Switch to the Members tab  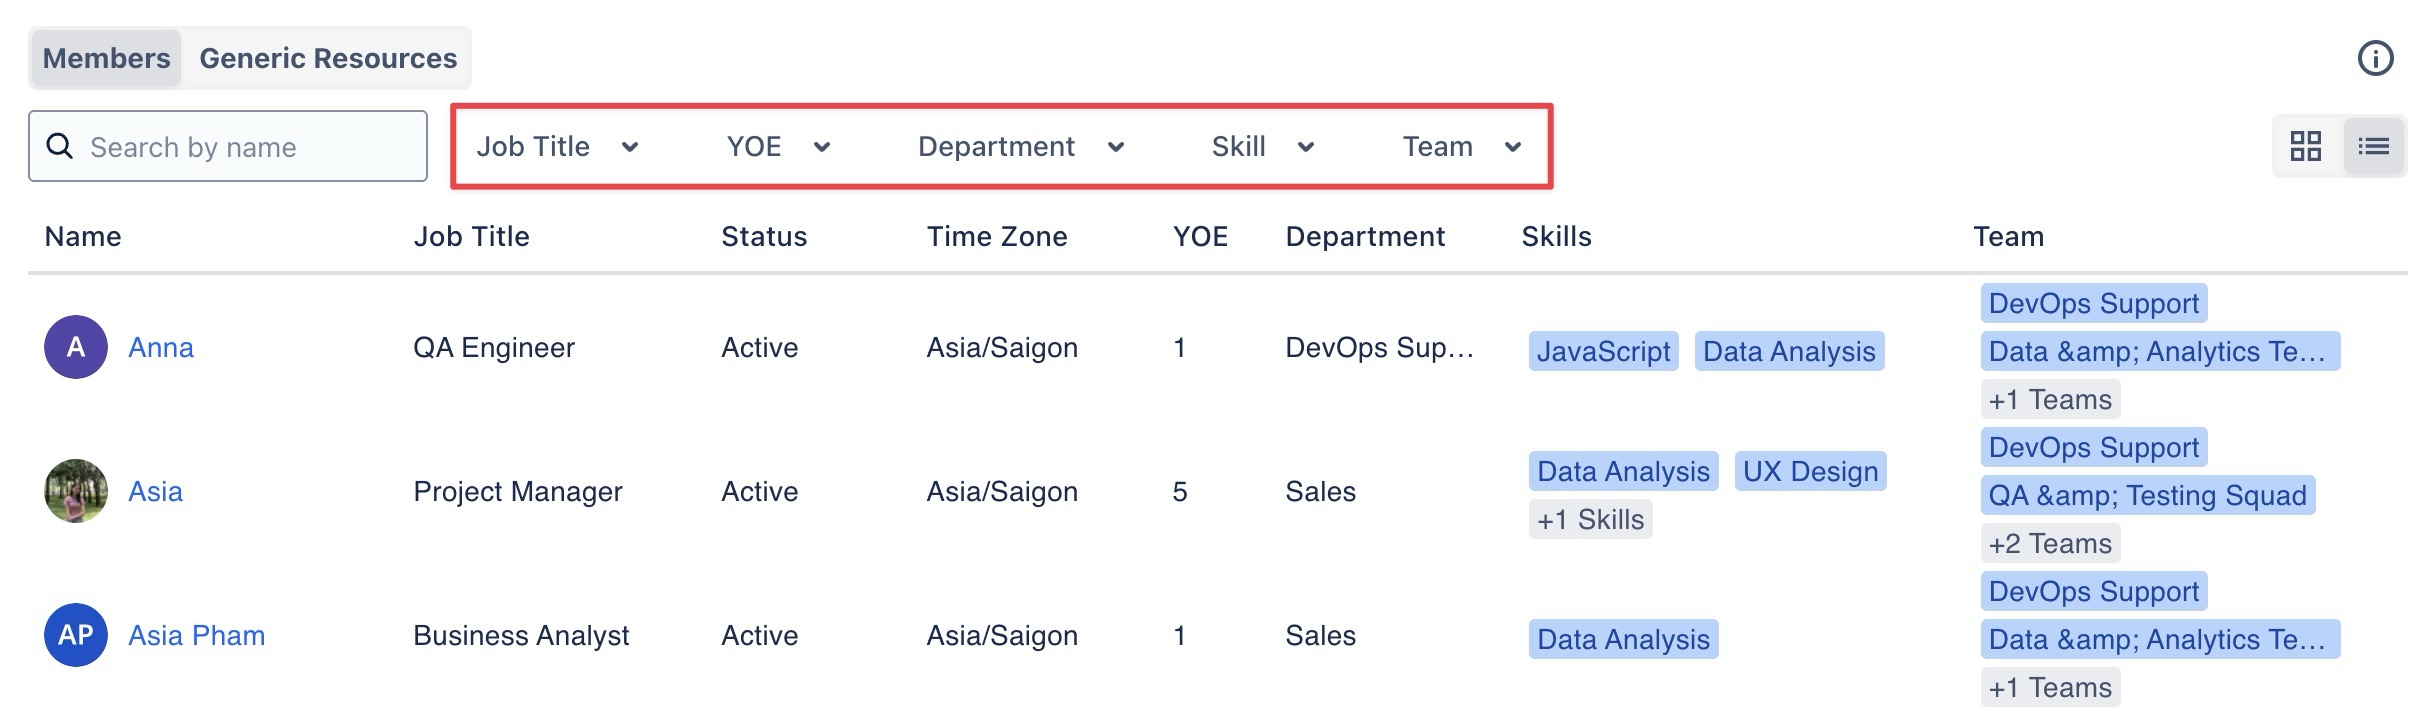pos(106,58)
